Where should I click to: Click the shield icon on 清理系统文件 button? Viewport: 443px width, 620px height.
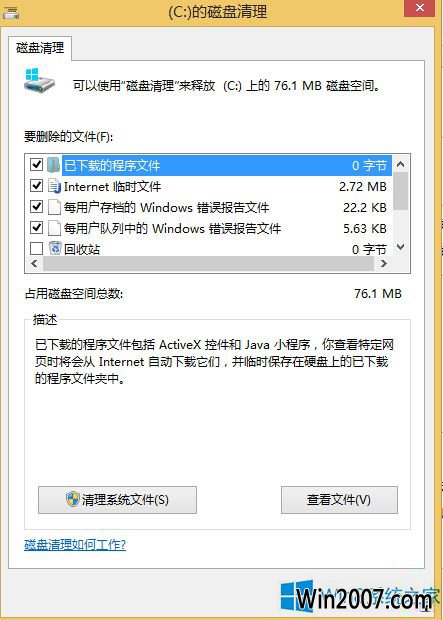tap(73, 500)
